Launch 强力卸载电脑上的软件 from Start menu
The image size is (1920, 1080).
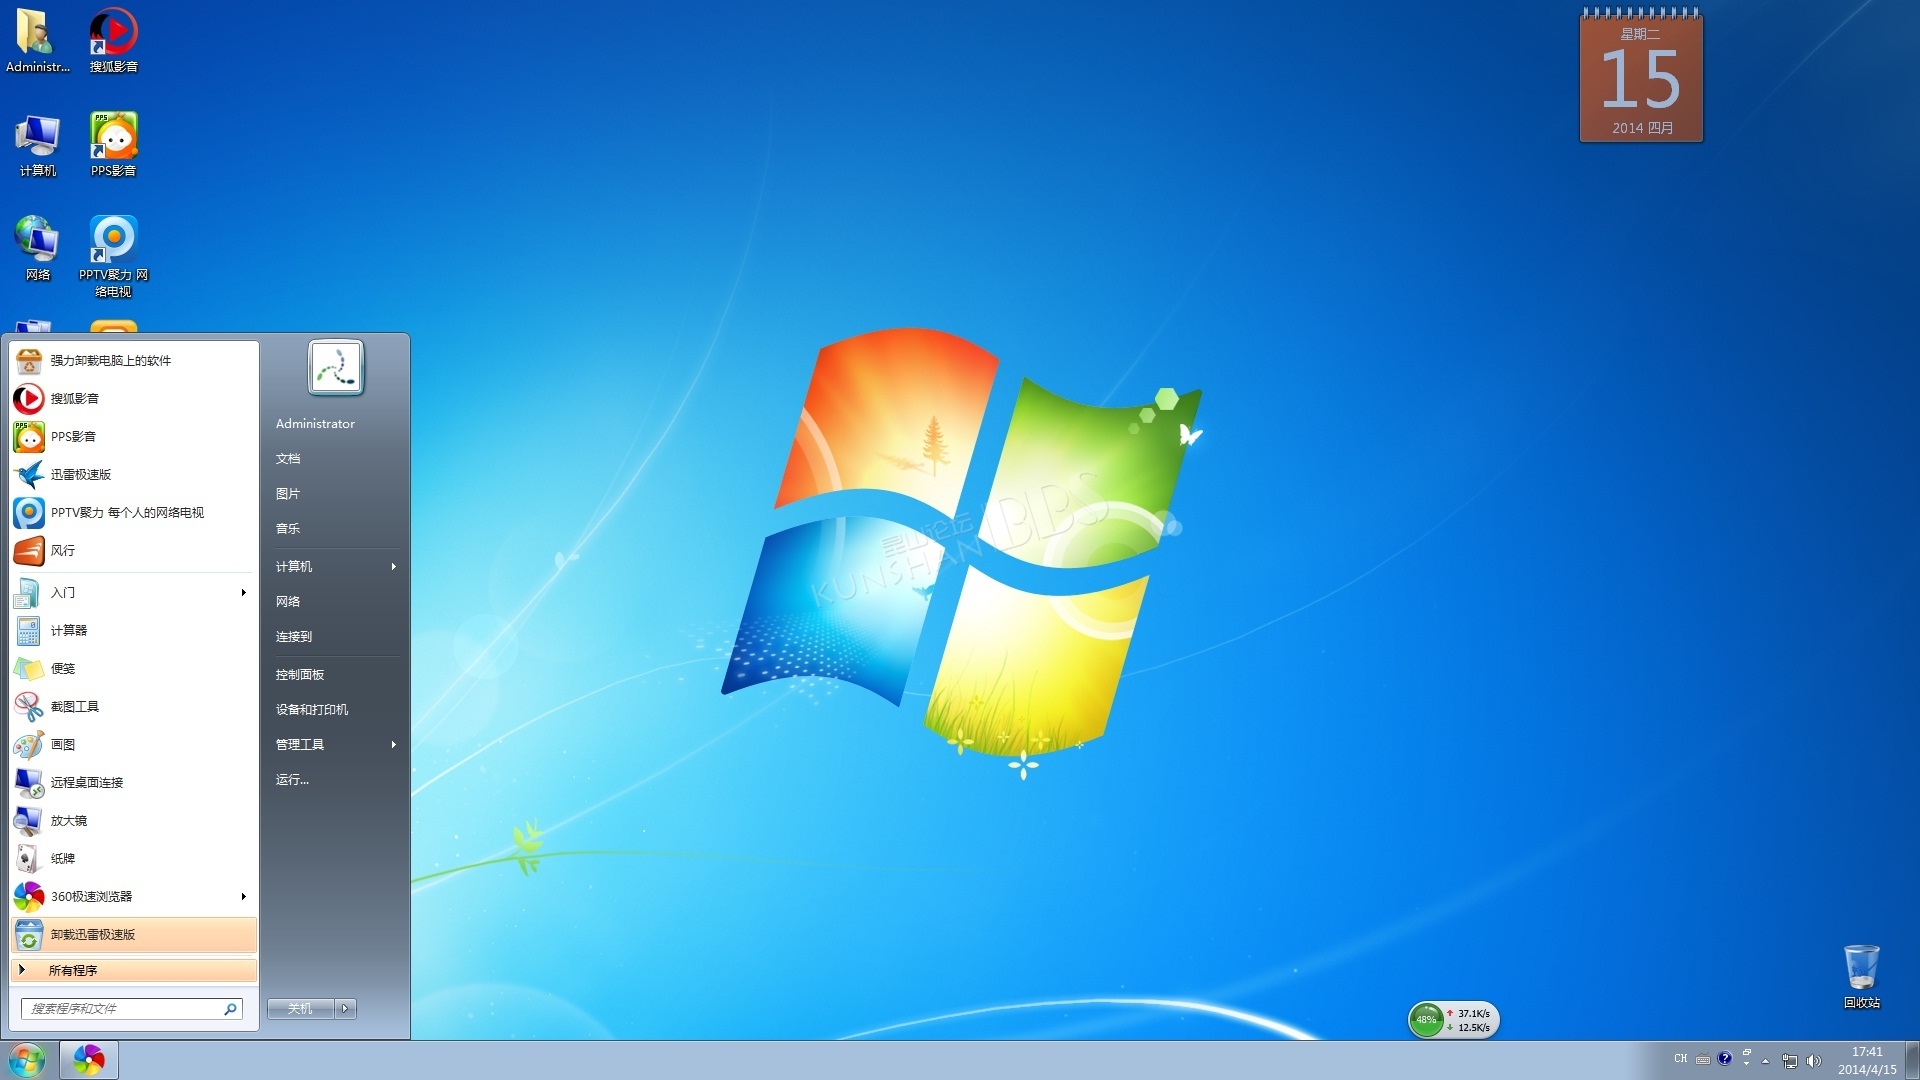pos(134,361)
